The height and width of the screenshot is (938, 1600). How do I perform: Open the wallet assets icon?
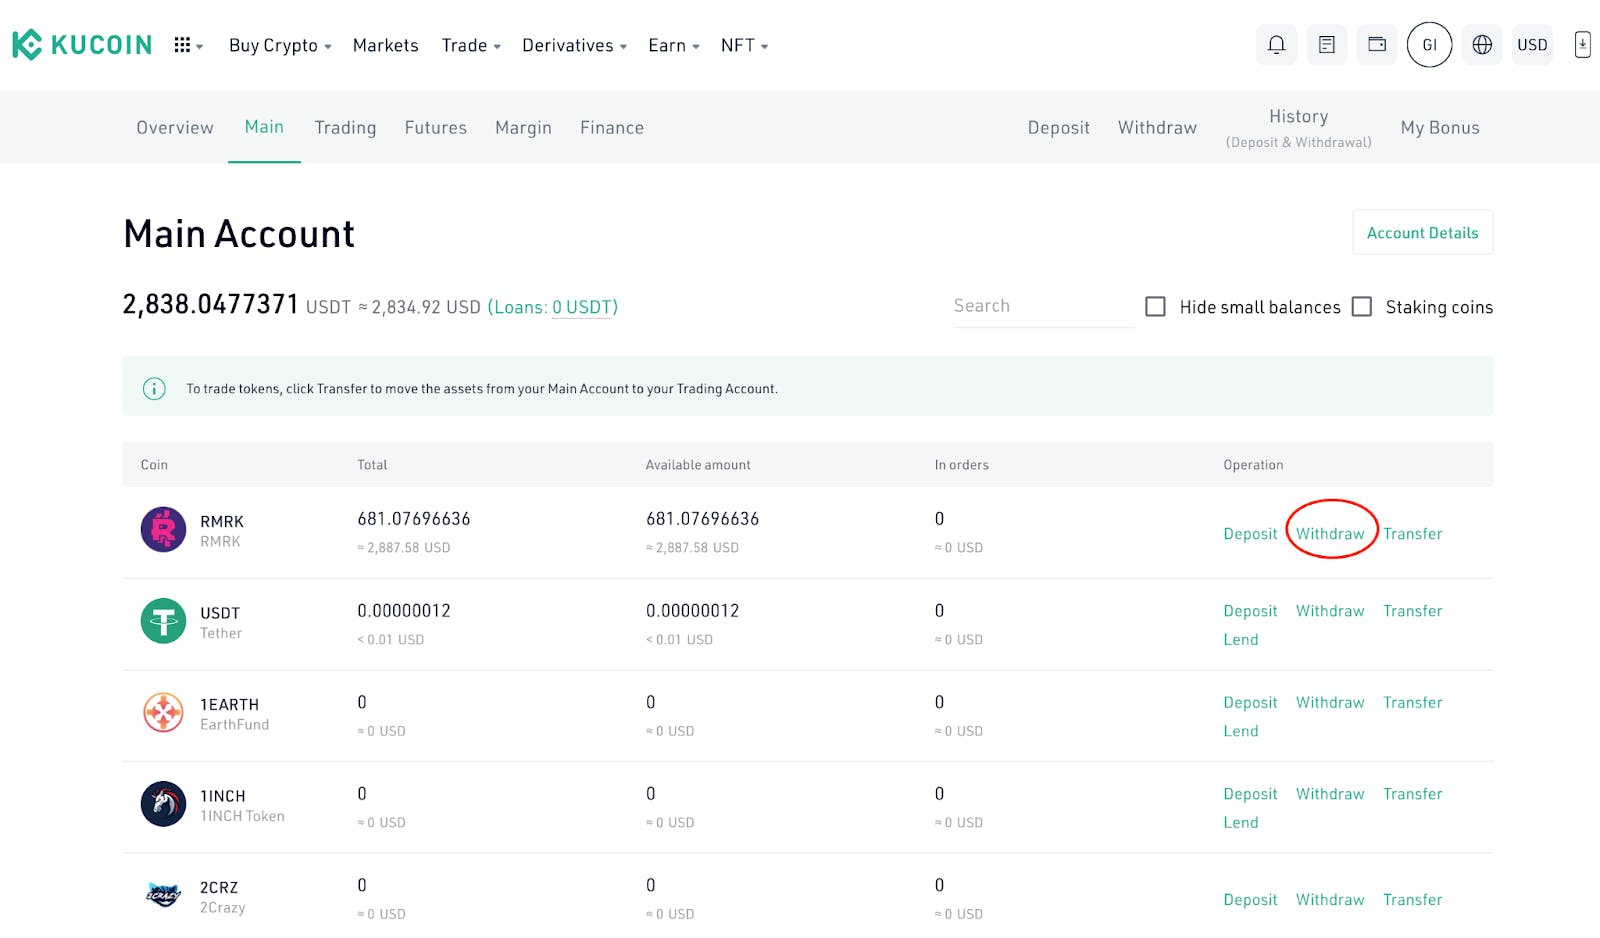(x=1377, y=45)
